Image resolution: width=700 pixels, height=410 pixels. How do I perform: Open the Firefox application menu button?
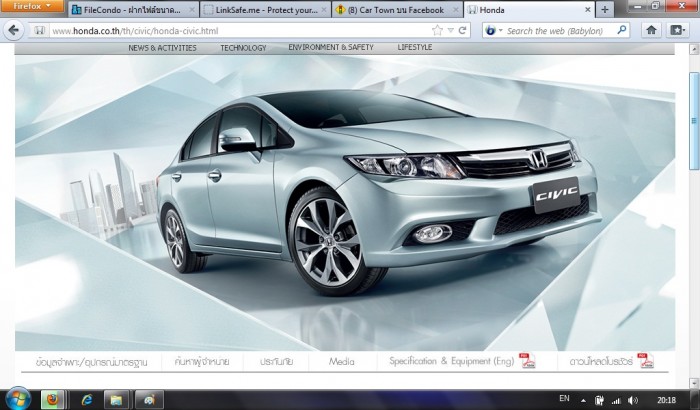click(32, 6)
